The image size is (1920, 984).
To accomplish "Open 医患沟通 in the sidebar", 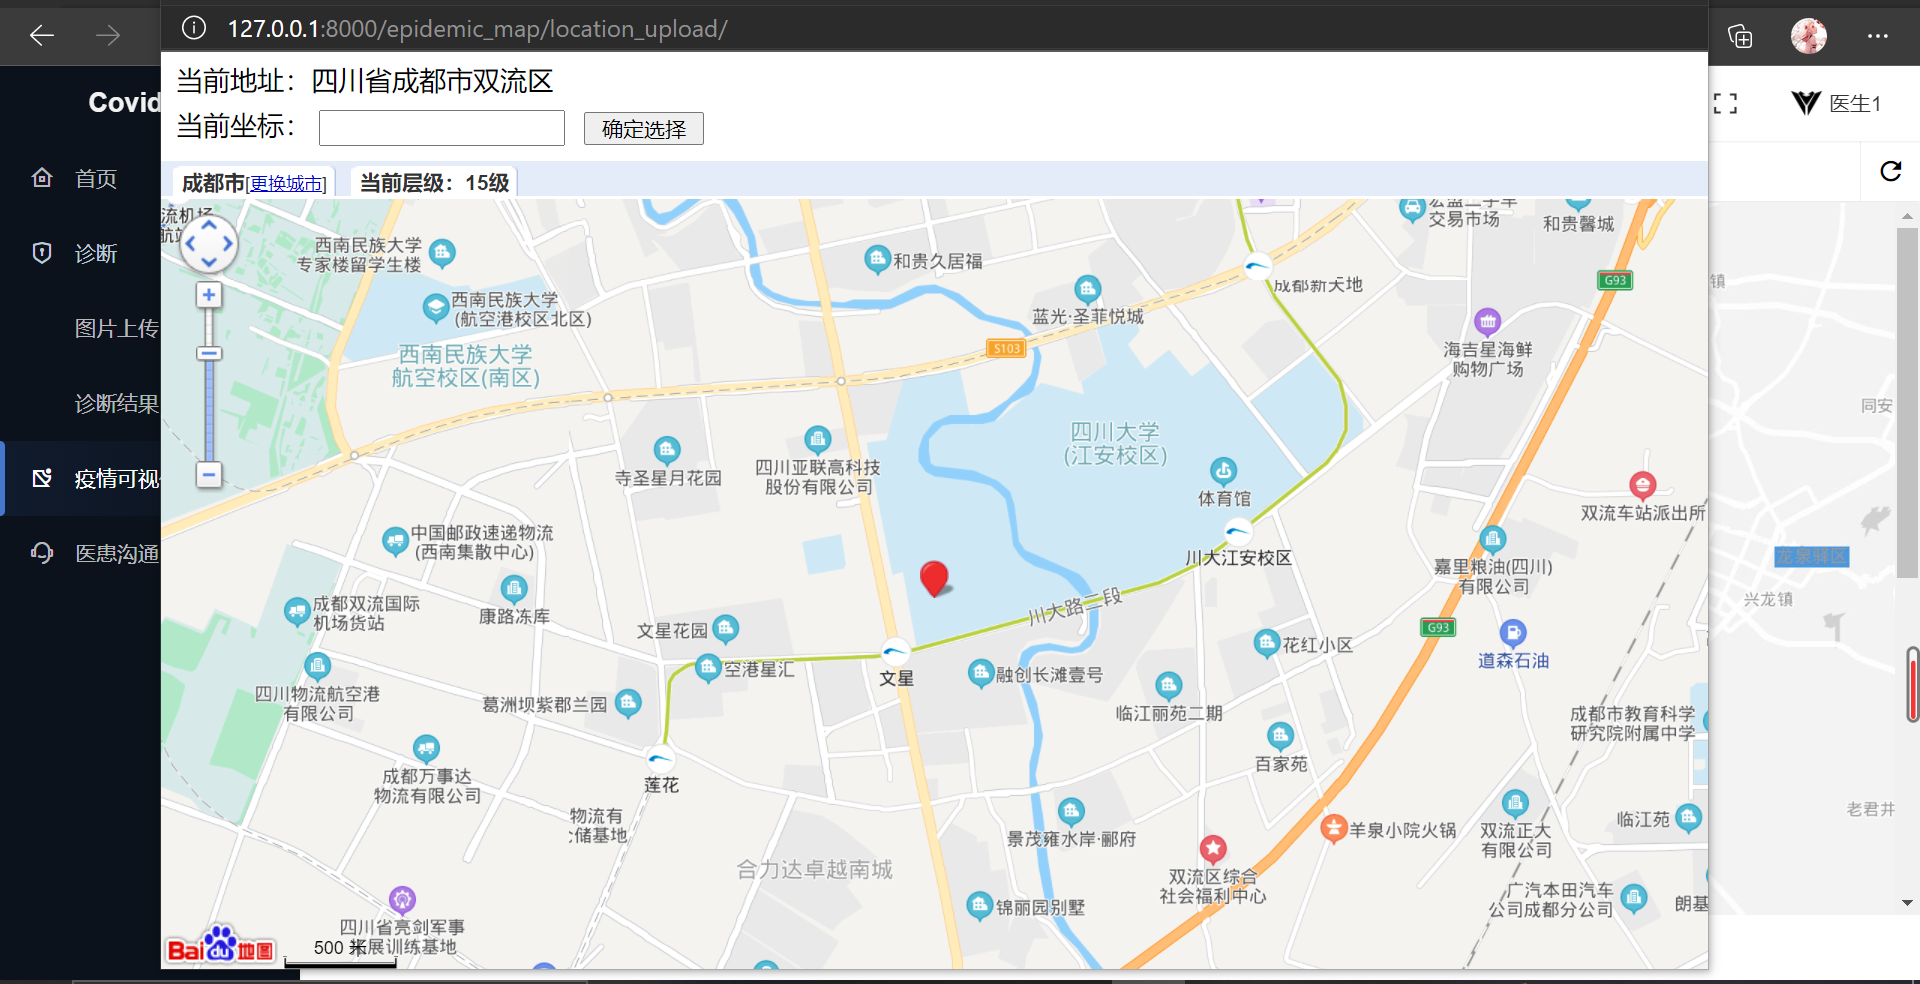I will point(117,554).
